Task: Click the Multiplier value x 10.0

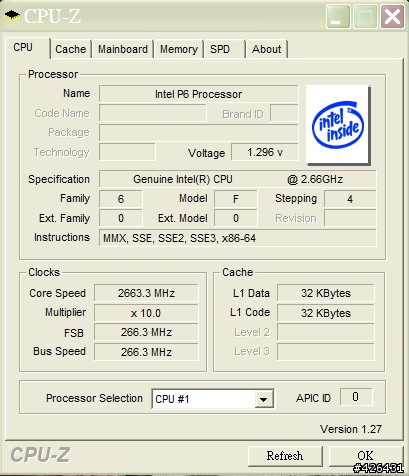Action: point(146,313)
